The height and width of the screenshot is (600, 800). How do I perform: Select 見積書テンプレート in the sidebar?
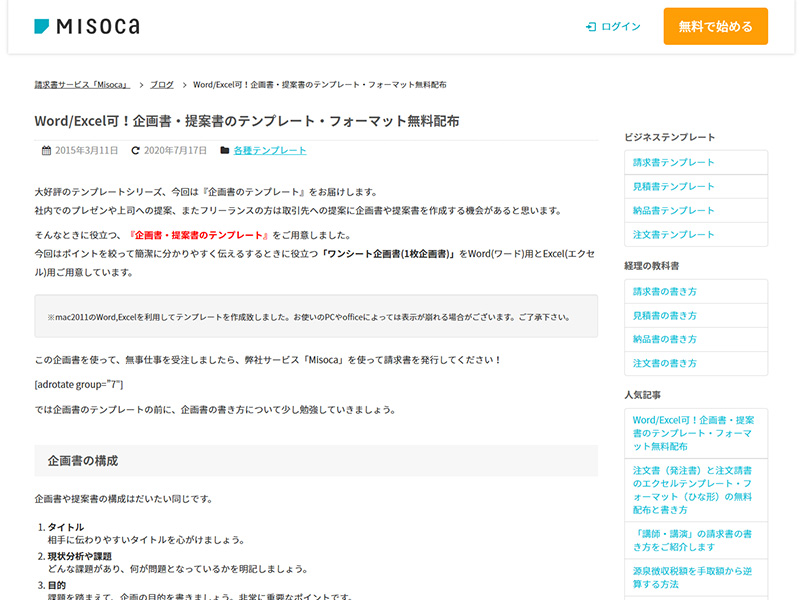click(673, 186)
